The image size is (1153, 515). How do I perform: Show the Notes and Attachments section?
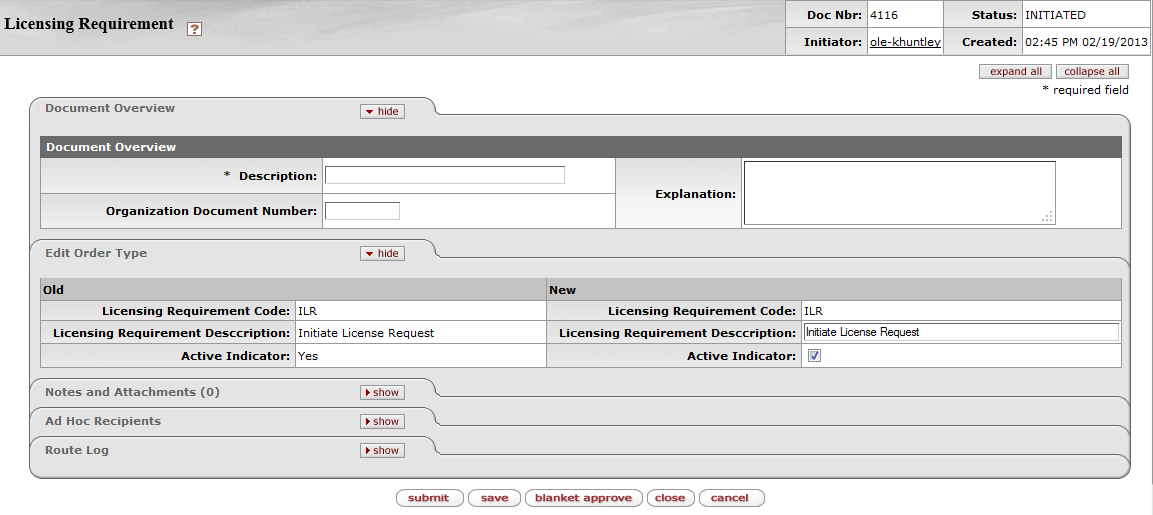tap(382, 393)
